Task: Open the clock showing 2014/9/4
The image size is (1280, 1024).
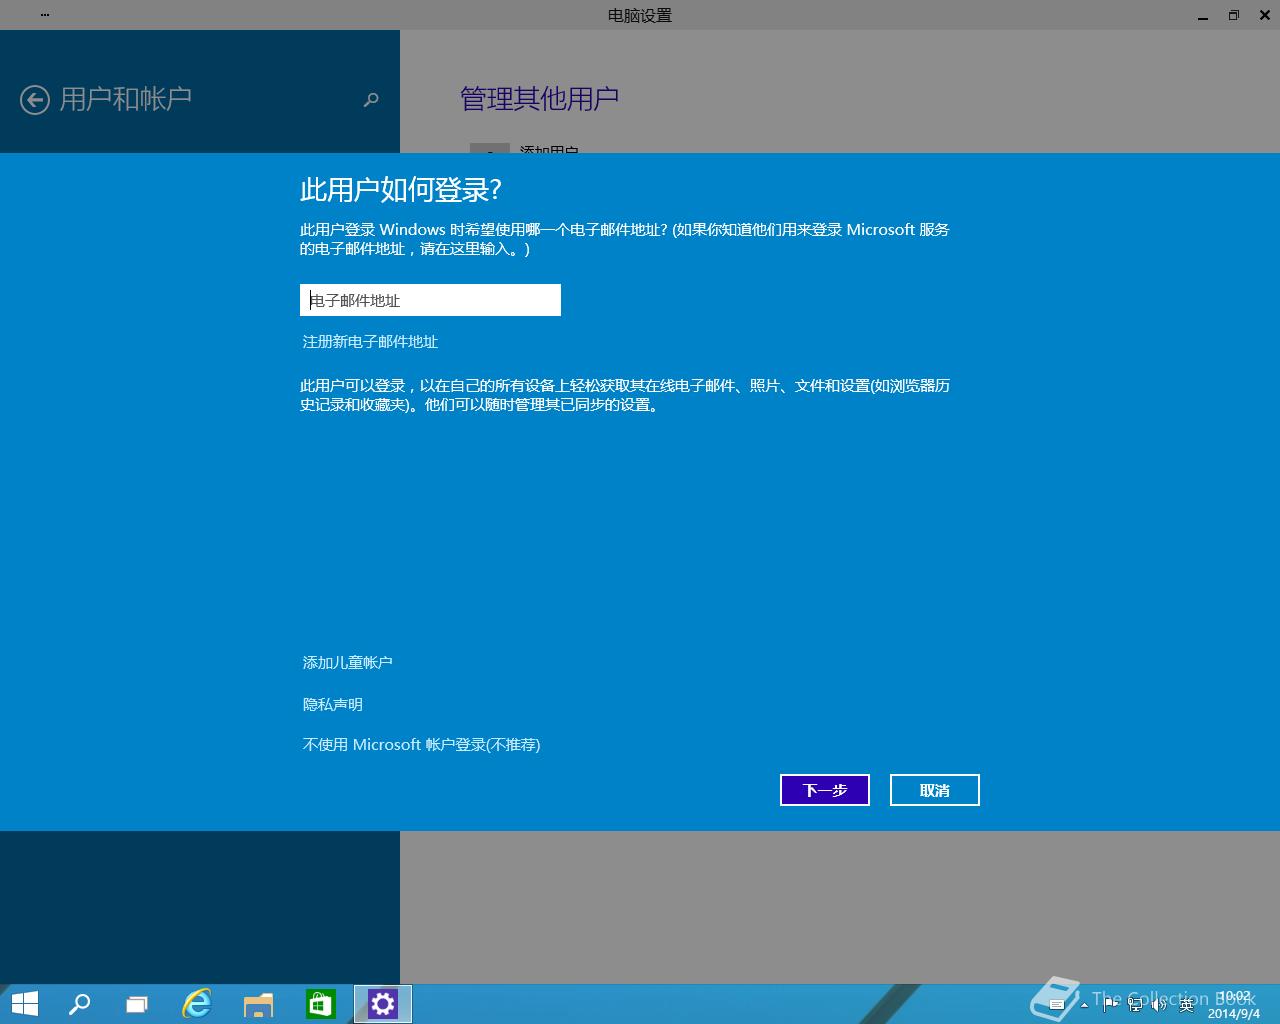Action: pos(1234,1005)
